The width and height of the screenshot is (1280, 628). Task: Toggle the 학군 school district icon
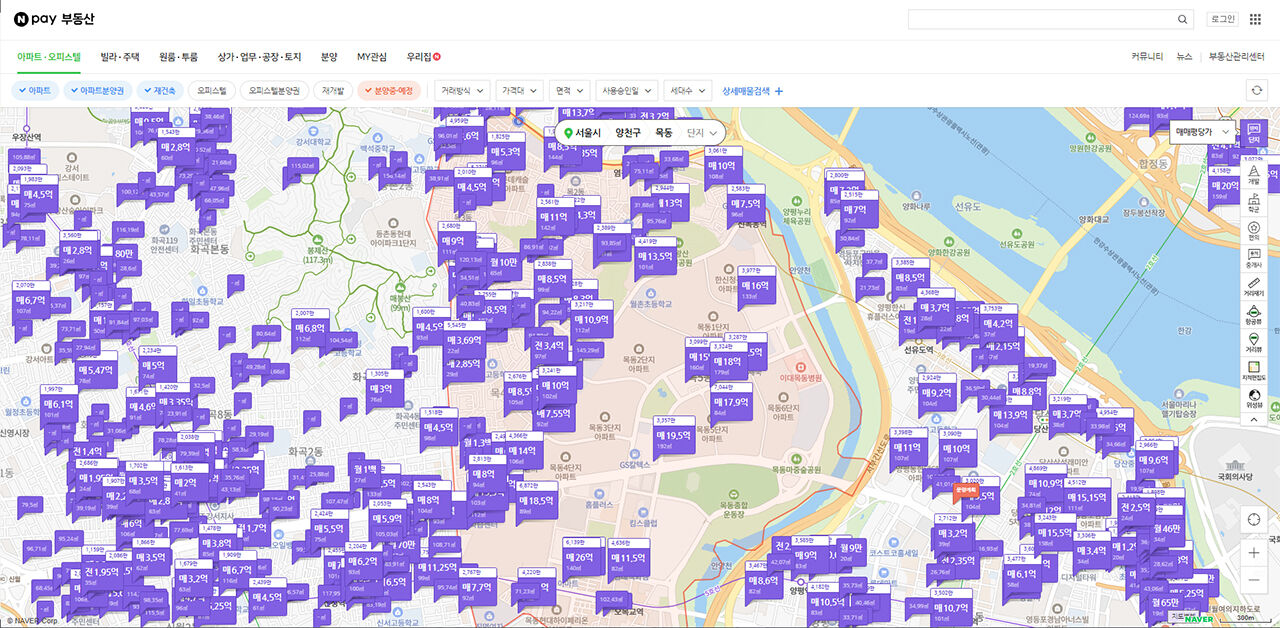[1254, 203]
